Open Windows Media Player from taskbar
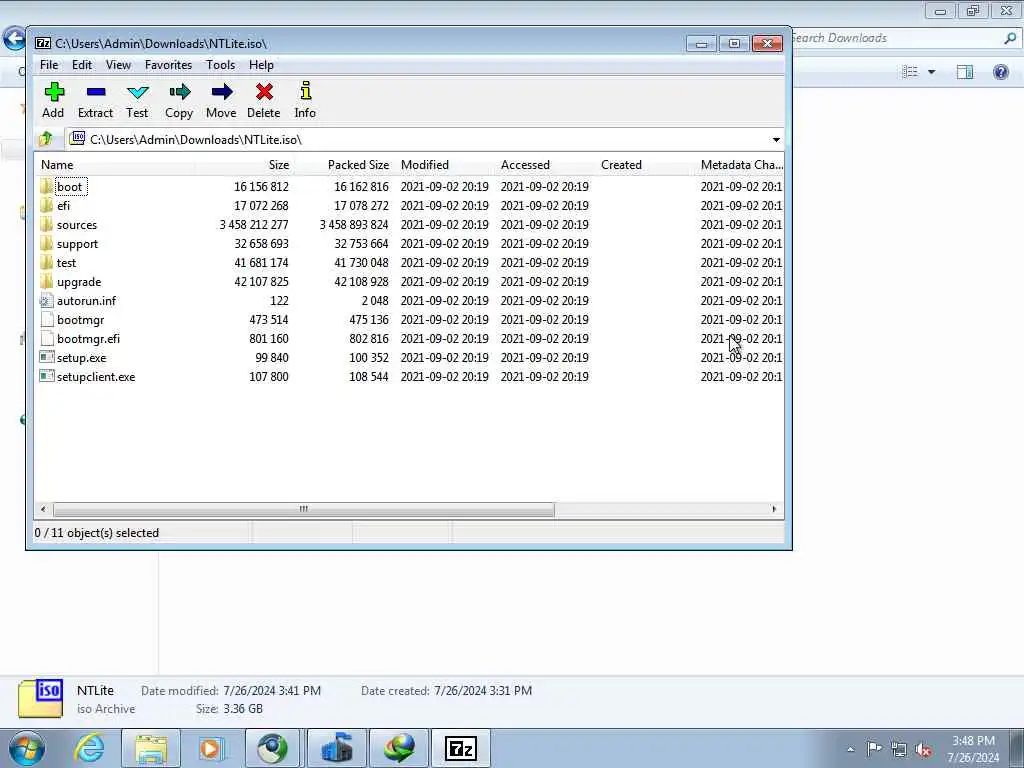The image size is (1024, 768). [212, 748]
